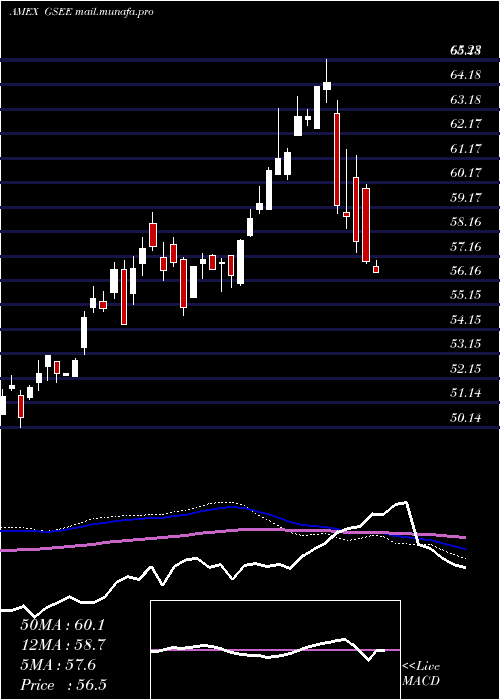Click the 12MA : 58.7 readout
The image size is (500, 700).
click(x=63, y=645)
